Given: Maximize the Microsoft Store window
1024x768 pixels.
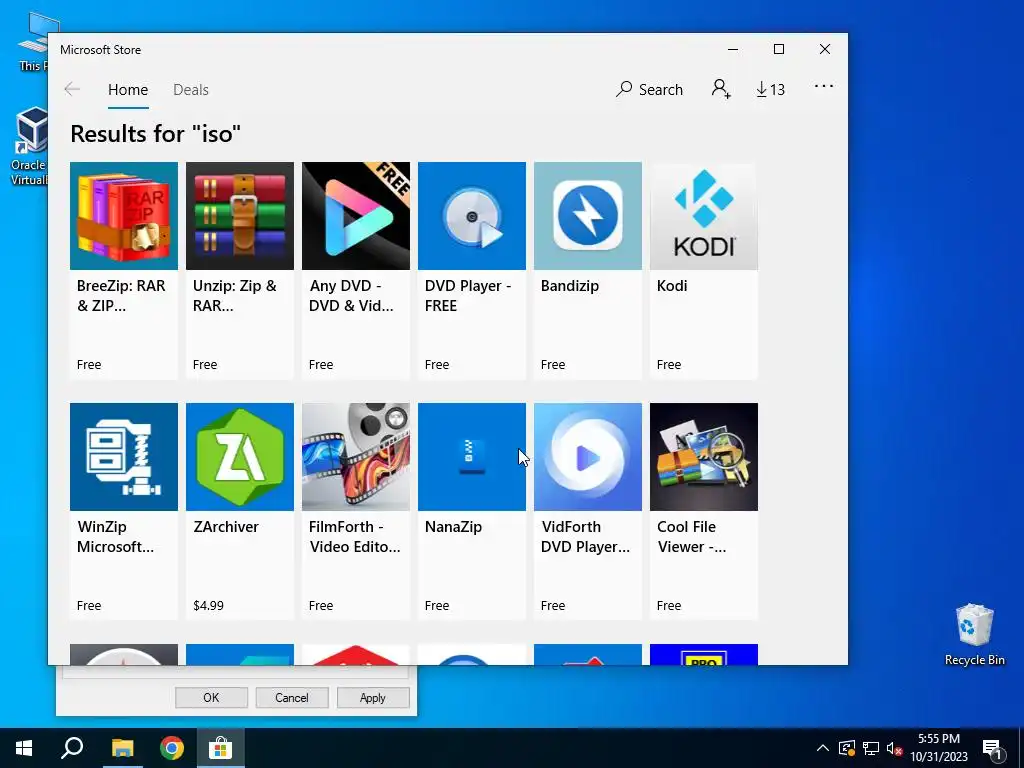Looking at the screenshot, I should click(x=778, y=49).
